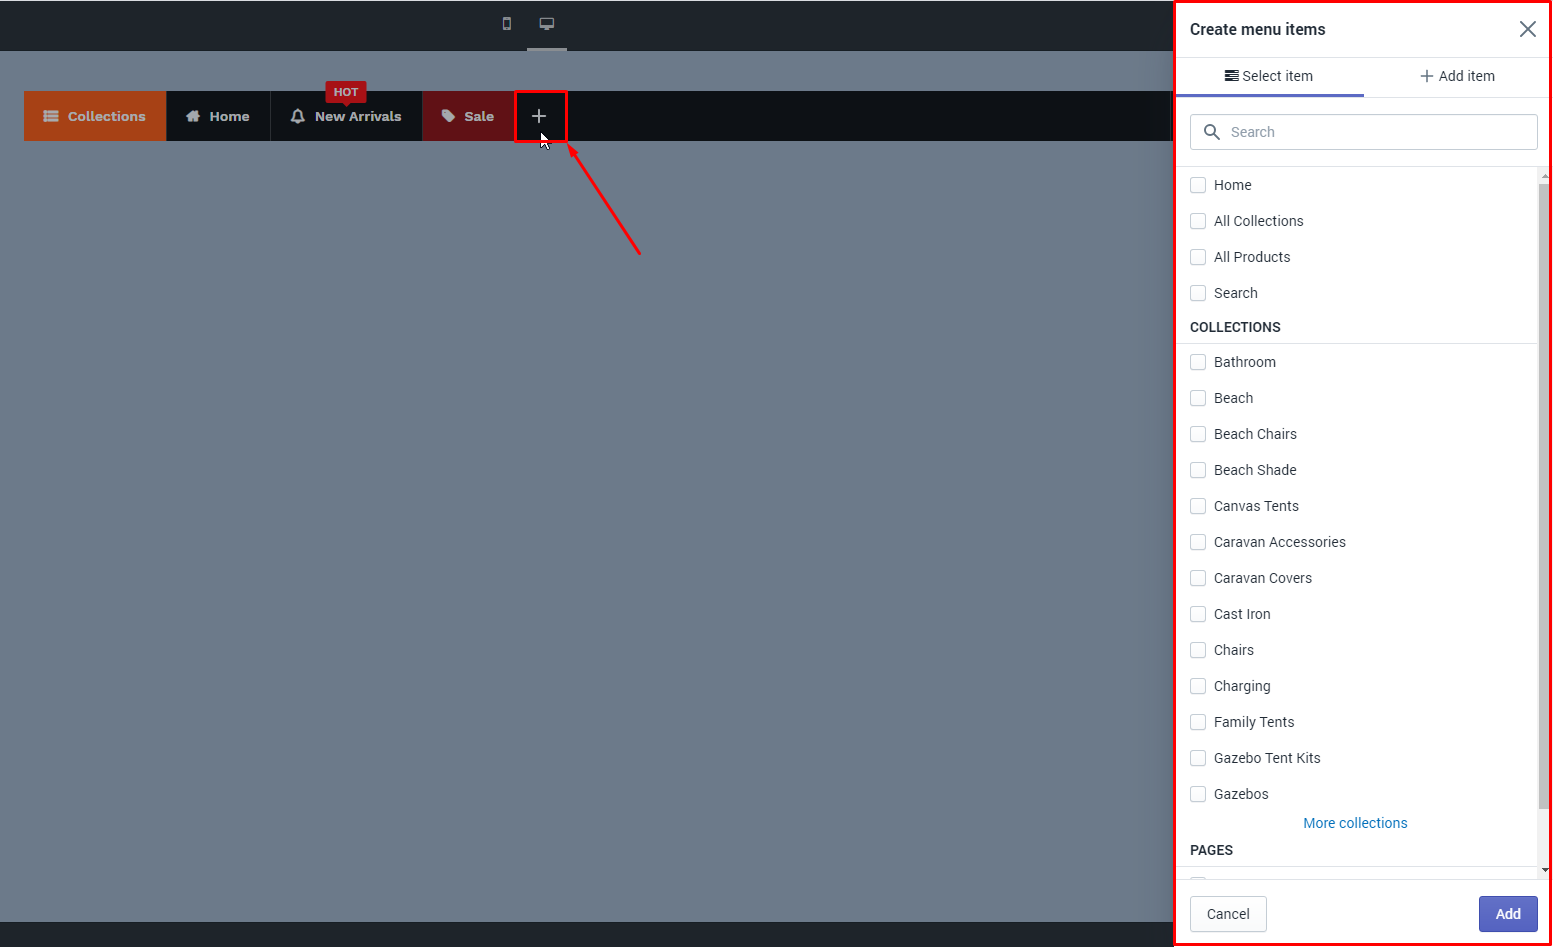Focus the Search input field
1553x947 pixels.
[x=1363, y=132]
